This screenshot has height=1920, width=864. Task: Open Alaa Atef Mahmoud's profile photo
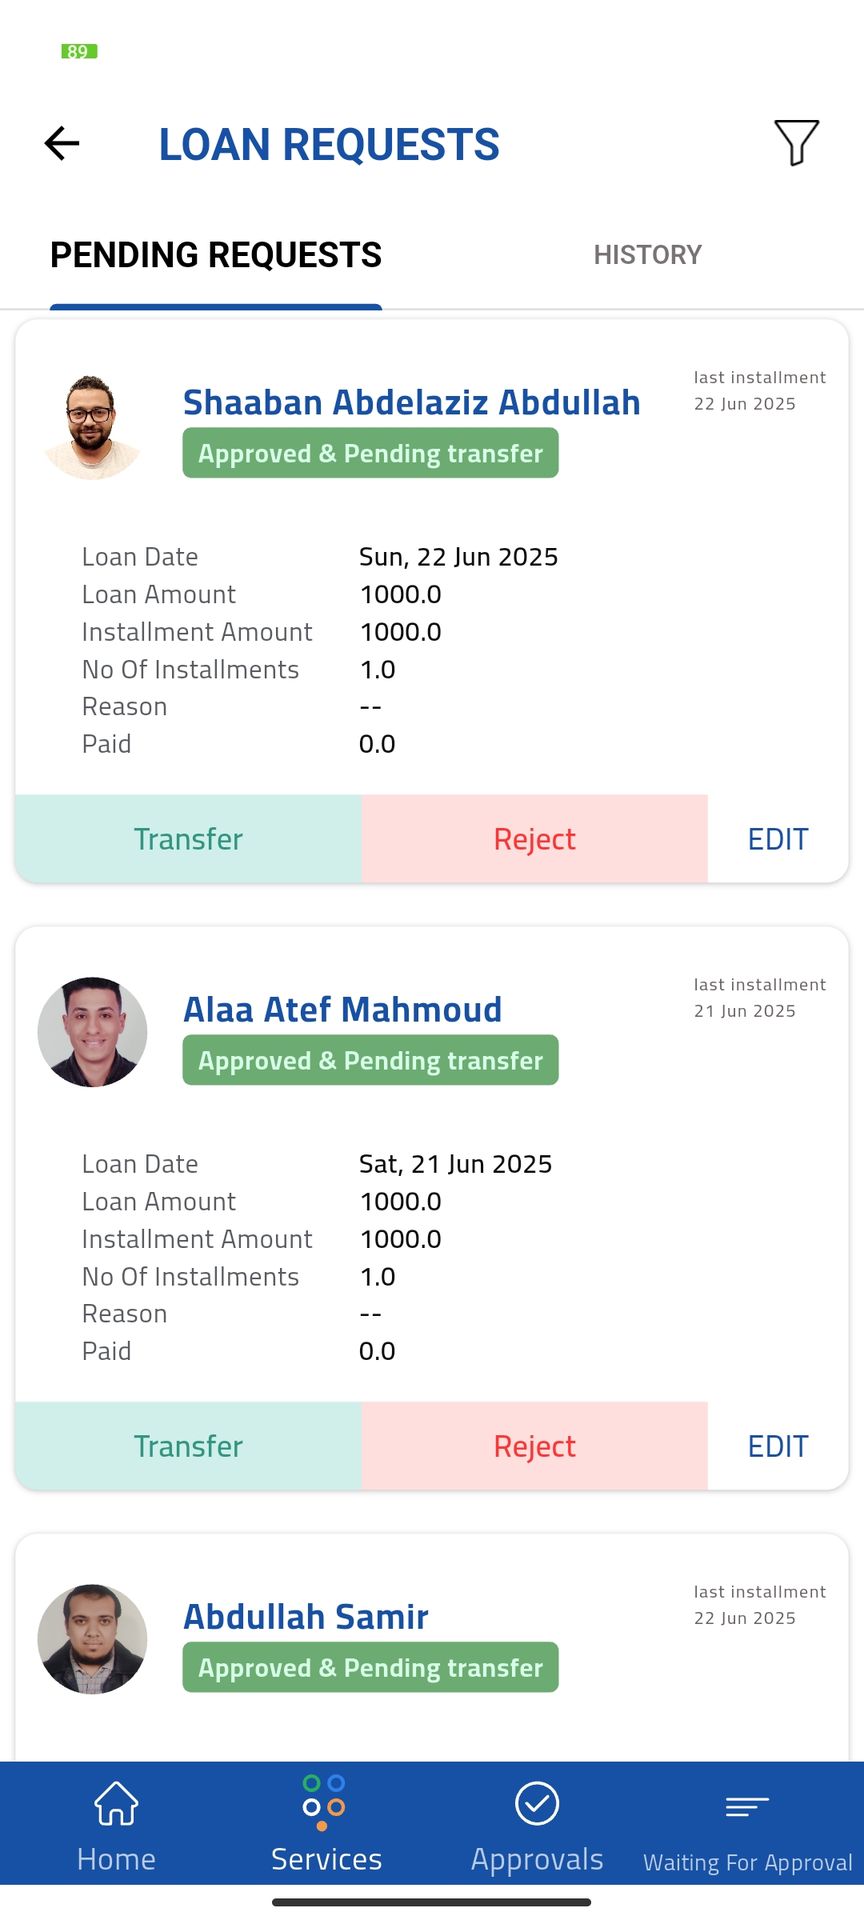click(x=92, y=1032)
